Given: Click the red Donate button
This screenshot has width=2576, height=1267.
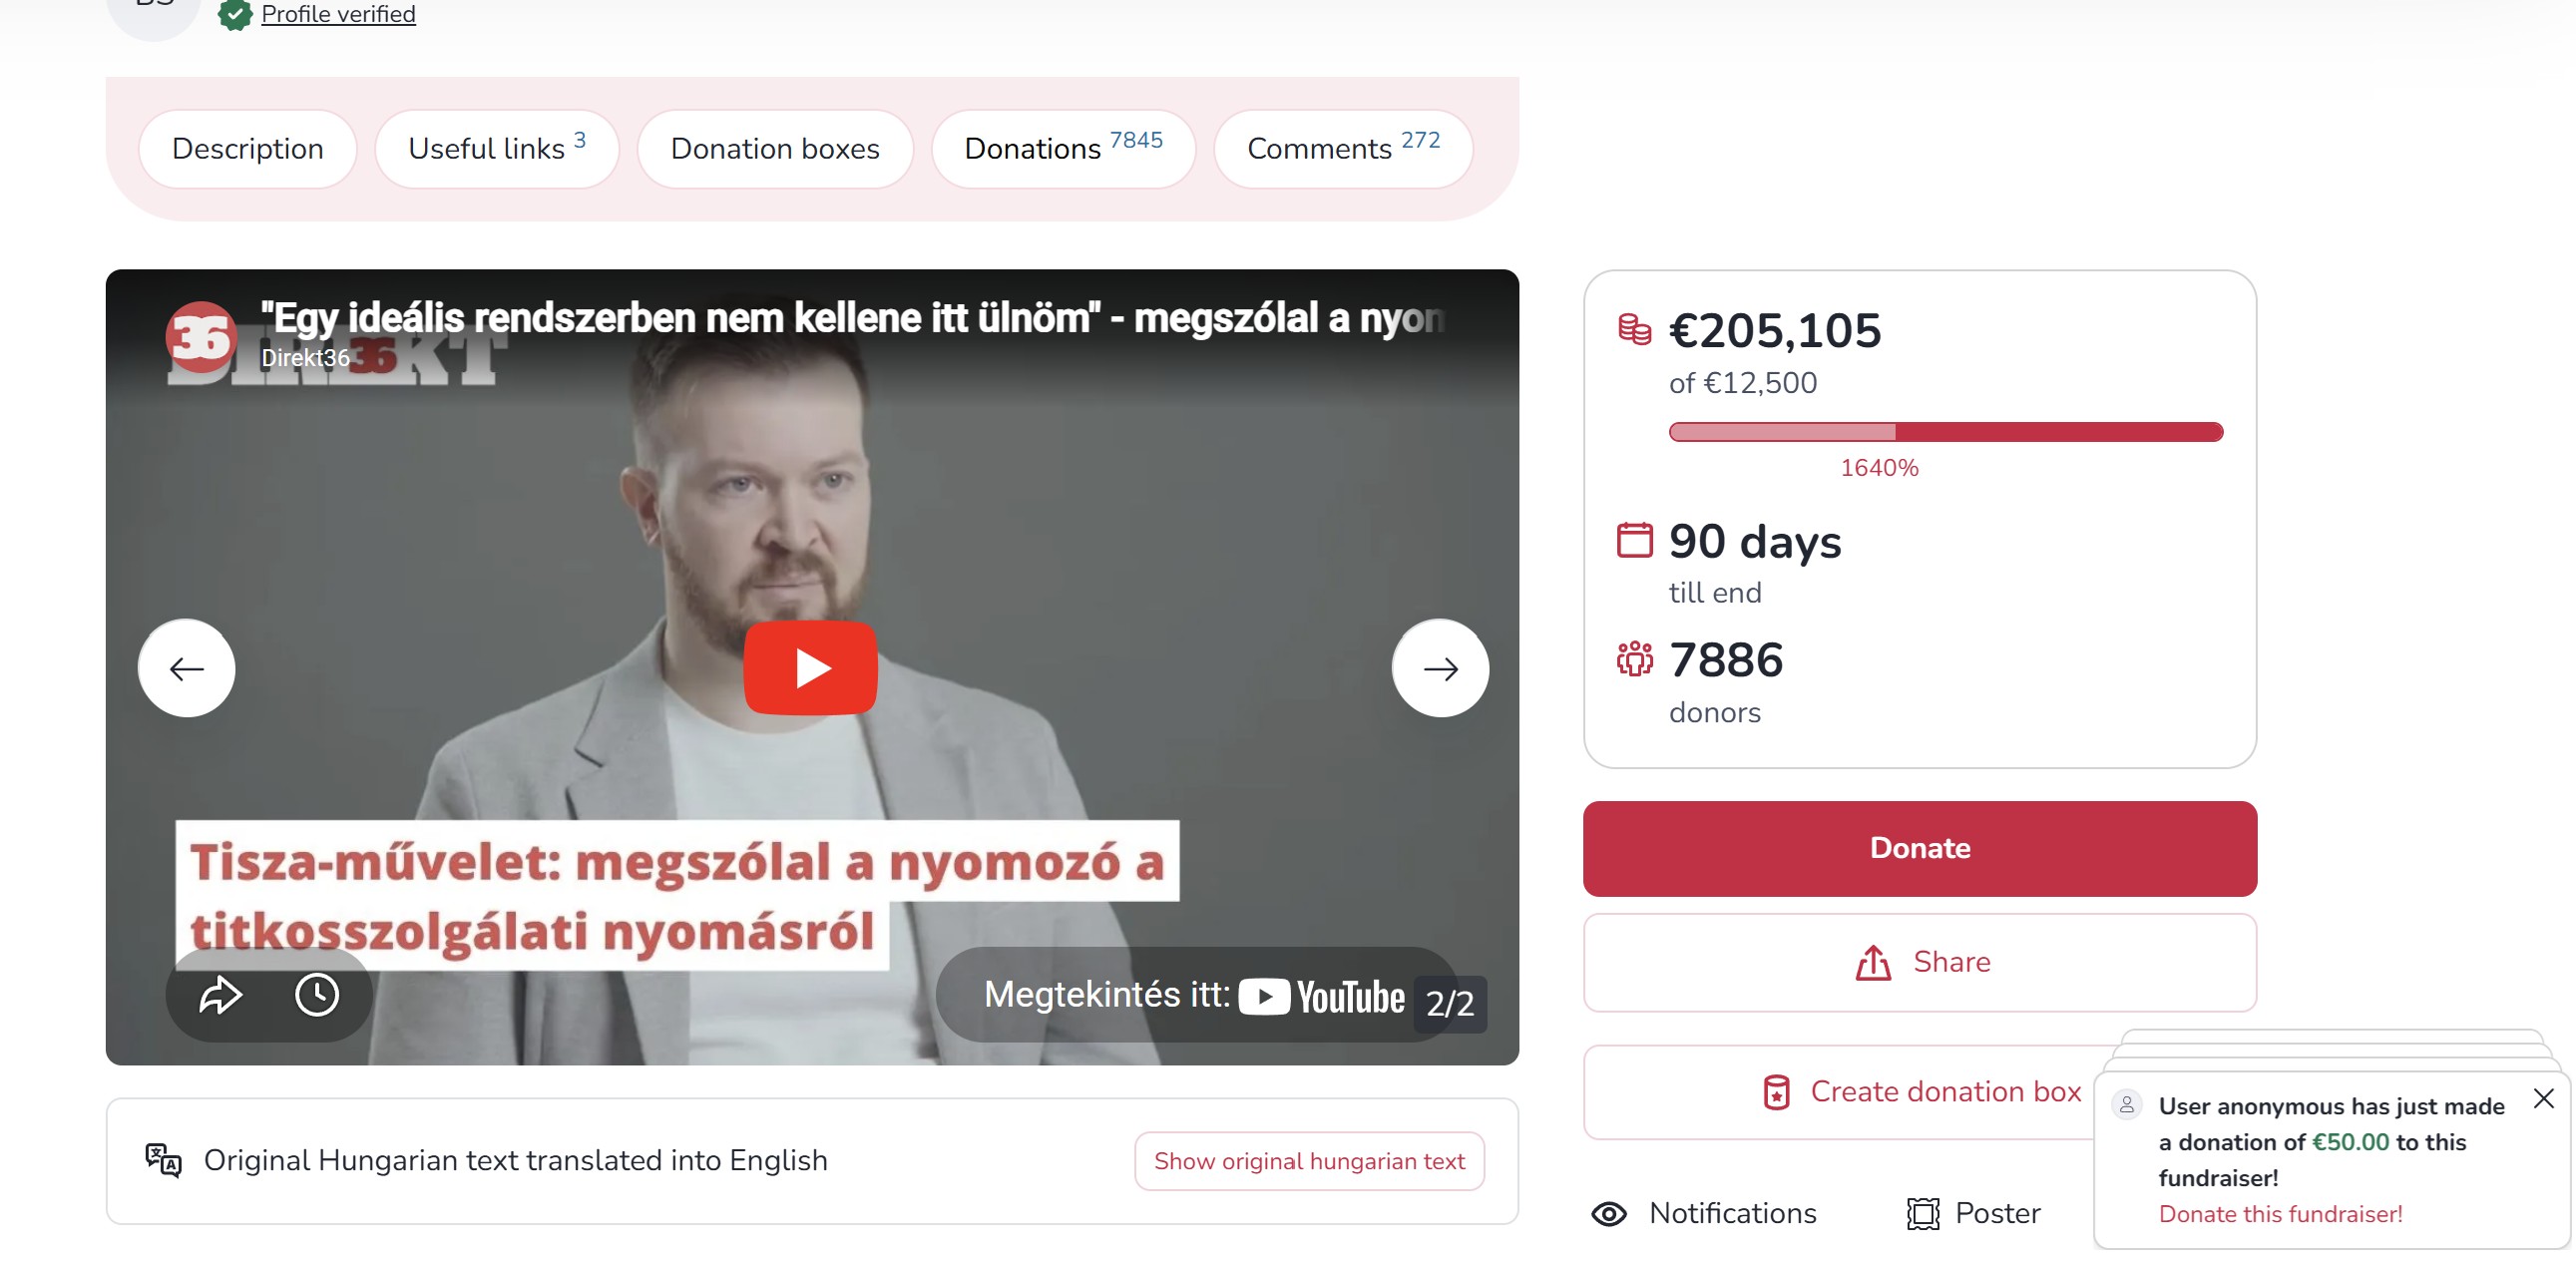Looking at the screenshot, I should (x=1919, y=847).
